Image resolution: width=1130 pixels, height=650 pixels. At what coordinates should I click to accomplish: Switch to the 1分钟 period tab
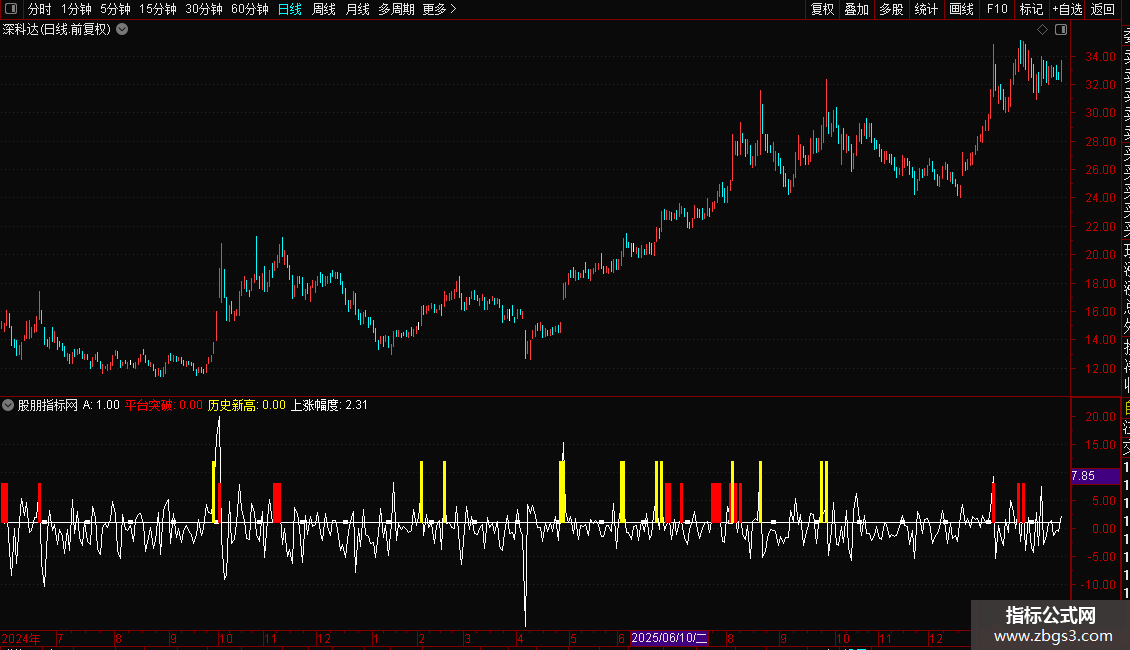(x=76, y=9)
